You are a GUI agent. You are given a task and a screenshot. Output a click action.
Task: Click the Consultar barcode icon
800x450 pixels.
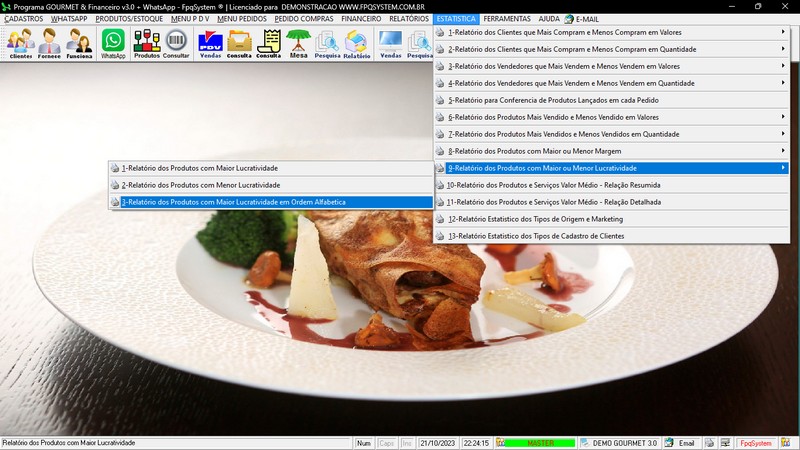tap(176, 43)
